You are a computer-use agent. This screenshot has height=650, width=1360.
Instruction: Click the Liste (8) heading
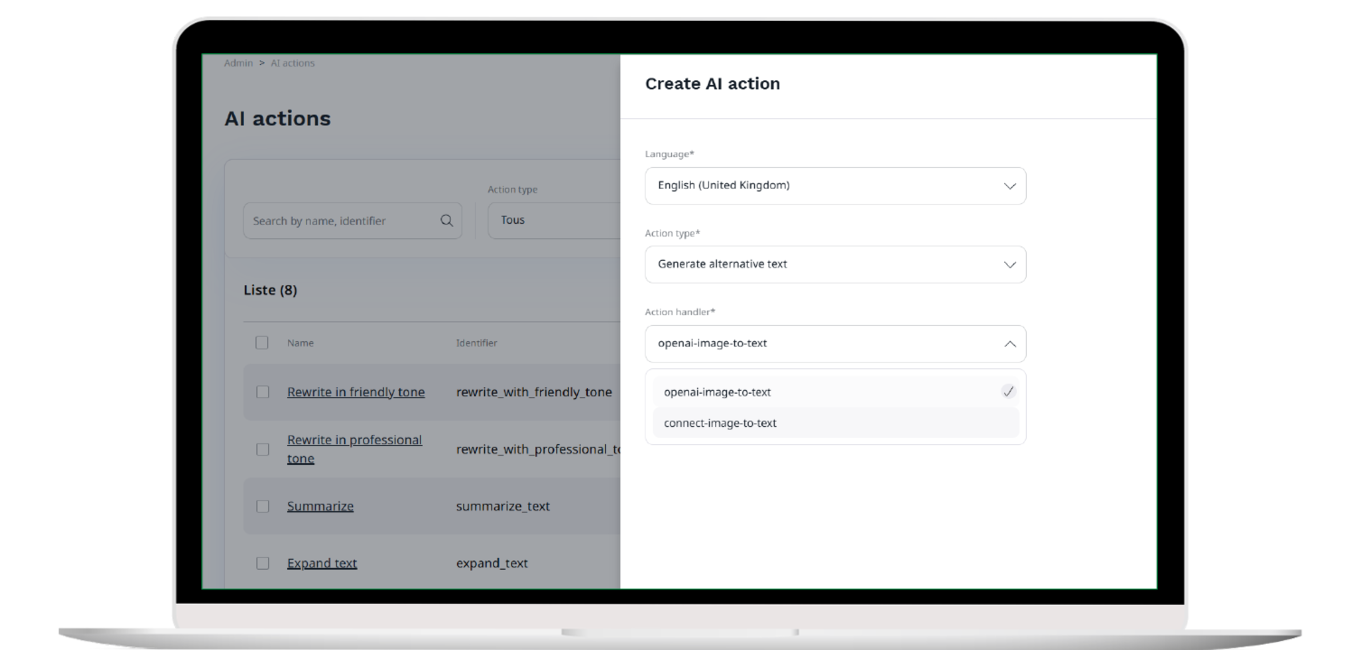point(270,290)
